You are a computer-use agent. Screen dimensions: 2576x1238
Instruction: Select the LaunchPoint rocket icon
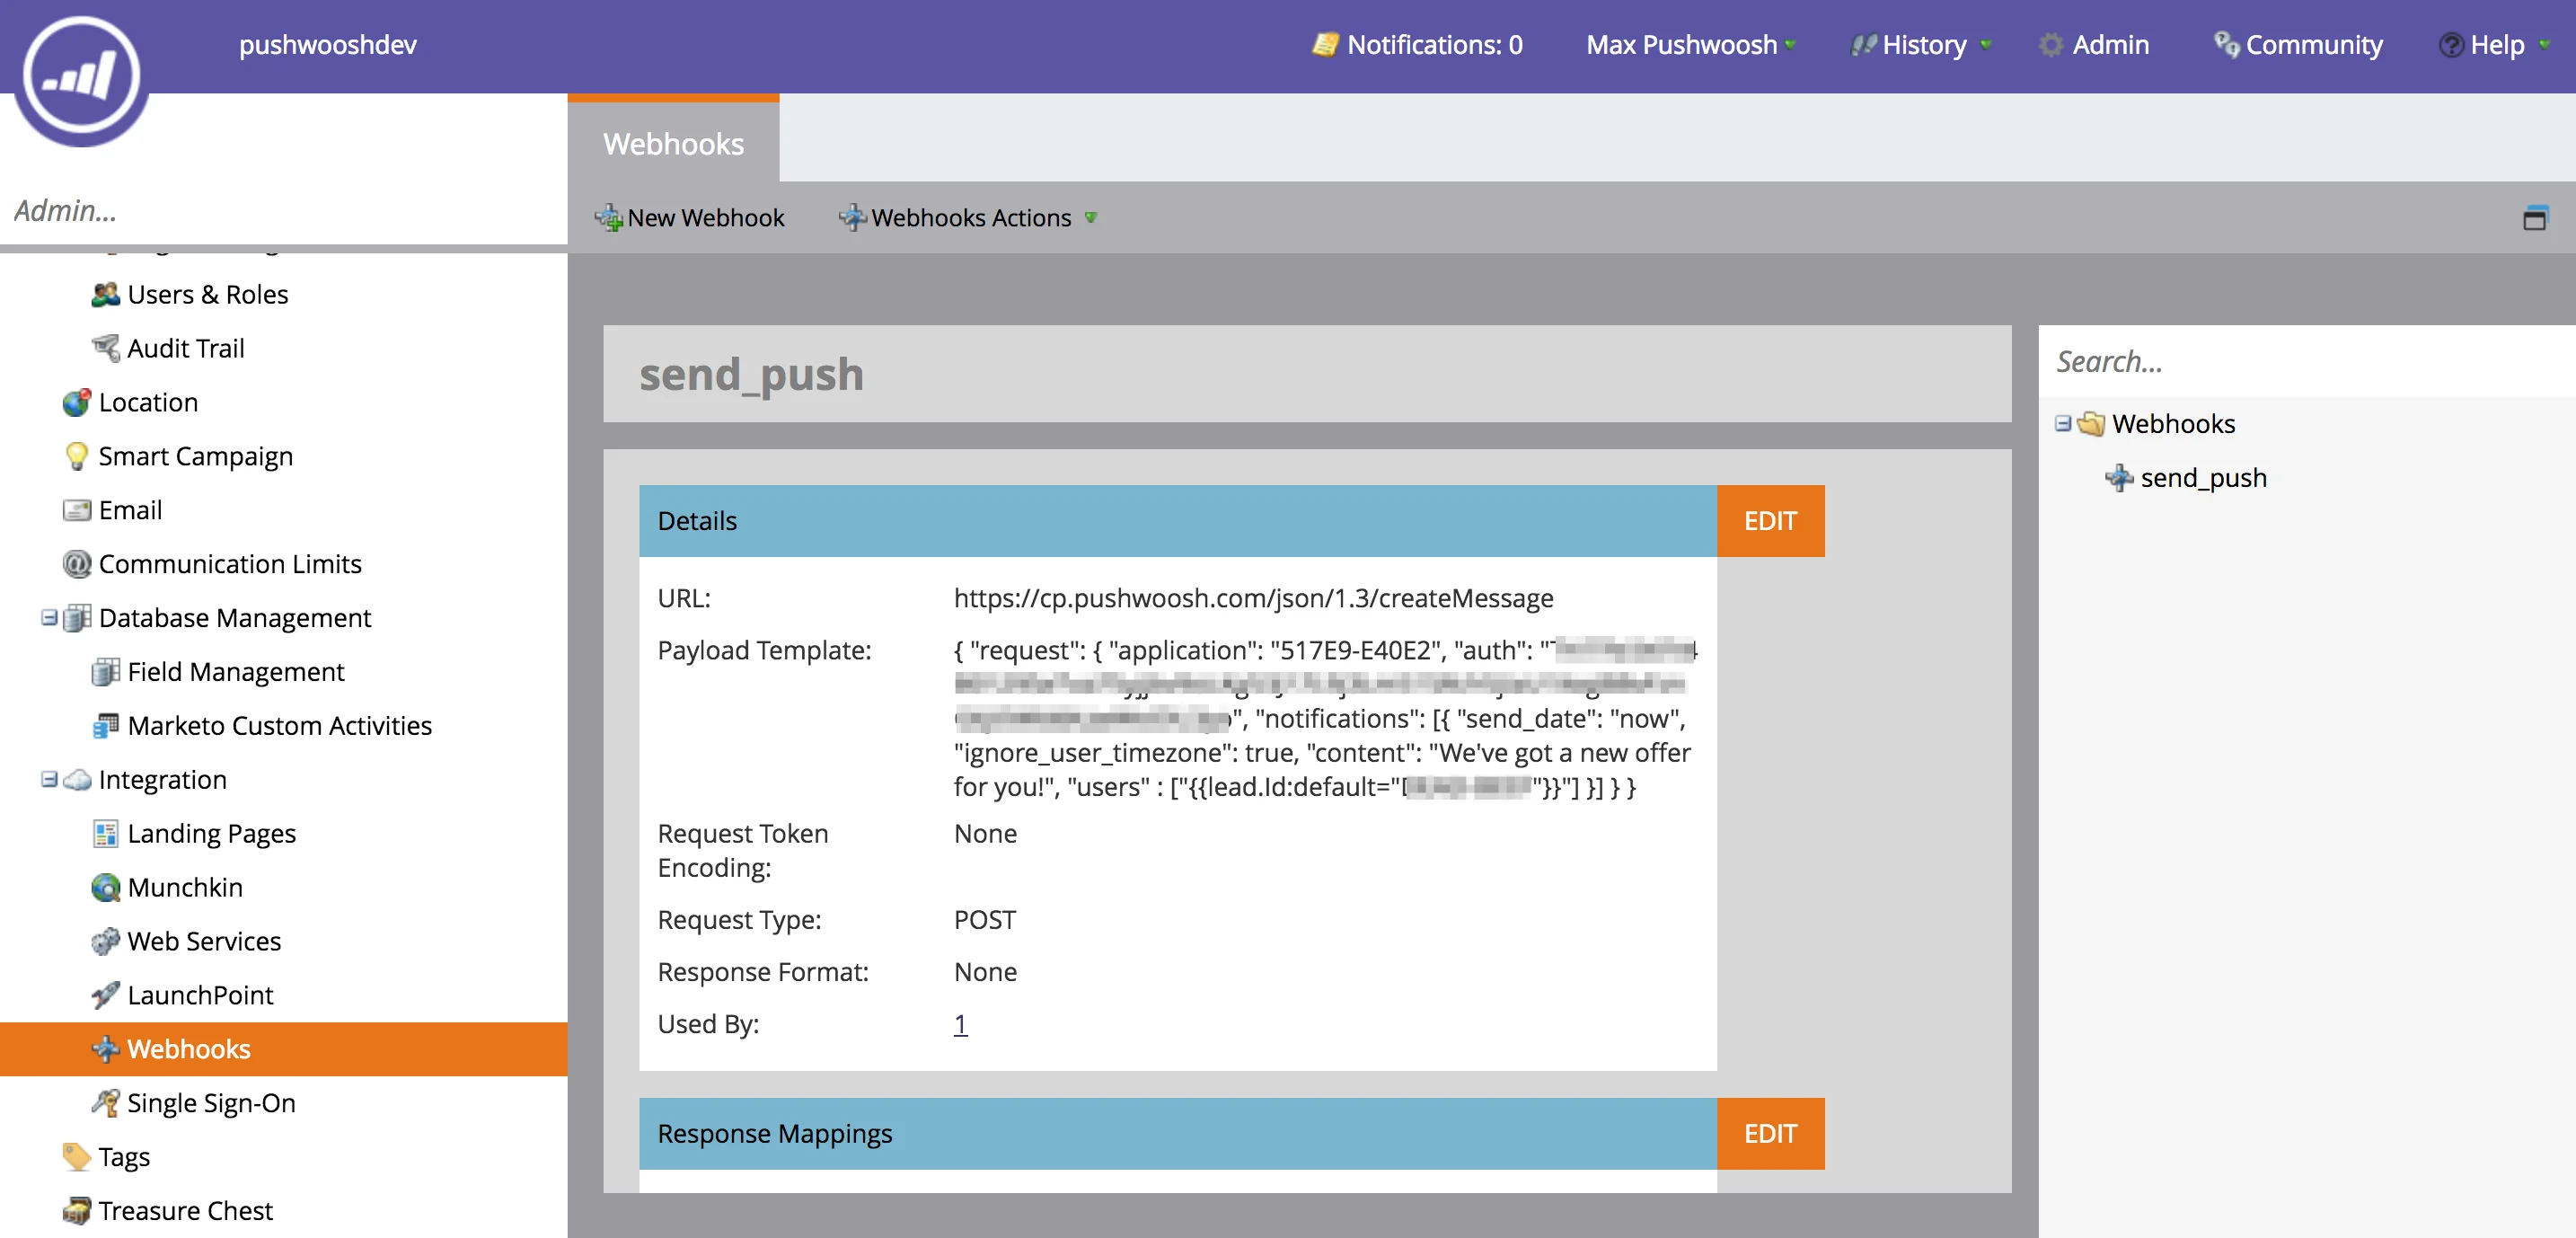(107, 995)
